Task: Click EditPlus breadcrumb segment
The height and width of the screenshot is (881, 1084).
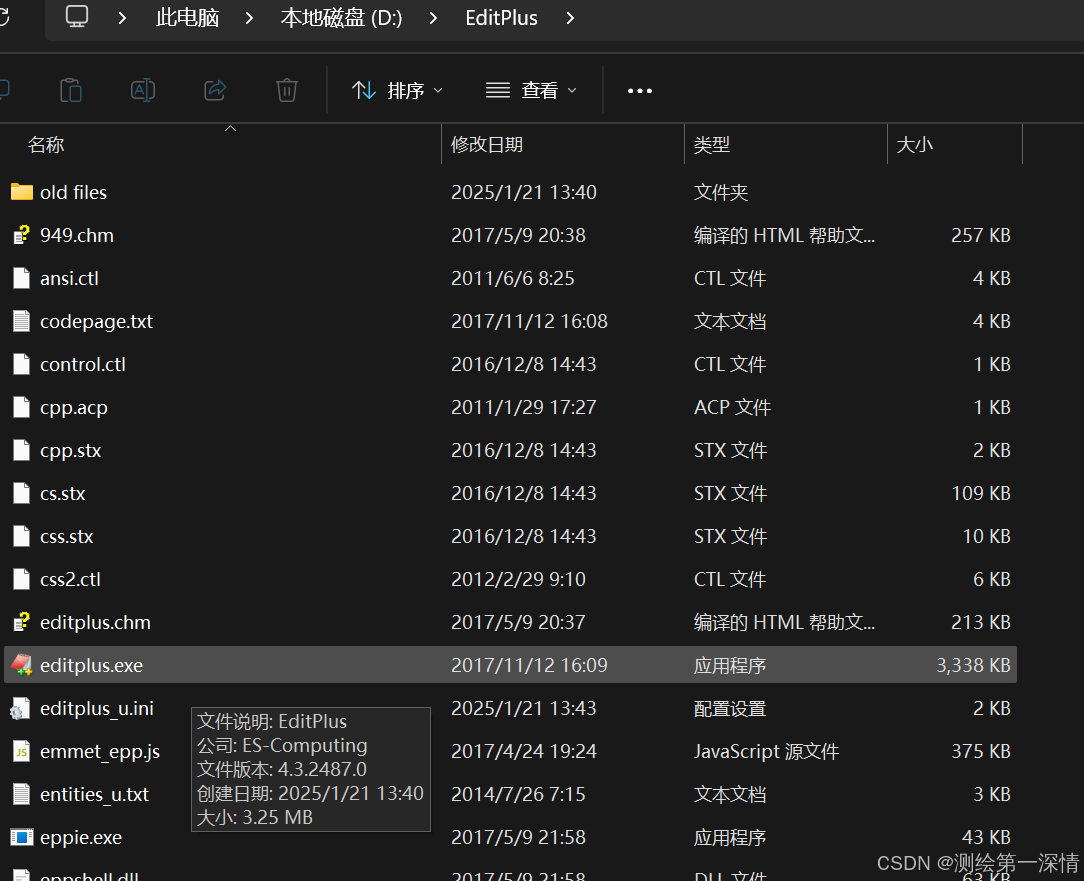Action: pos(501,18)
